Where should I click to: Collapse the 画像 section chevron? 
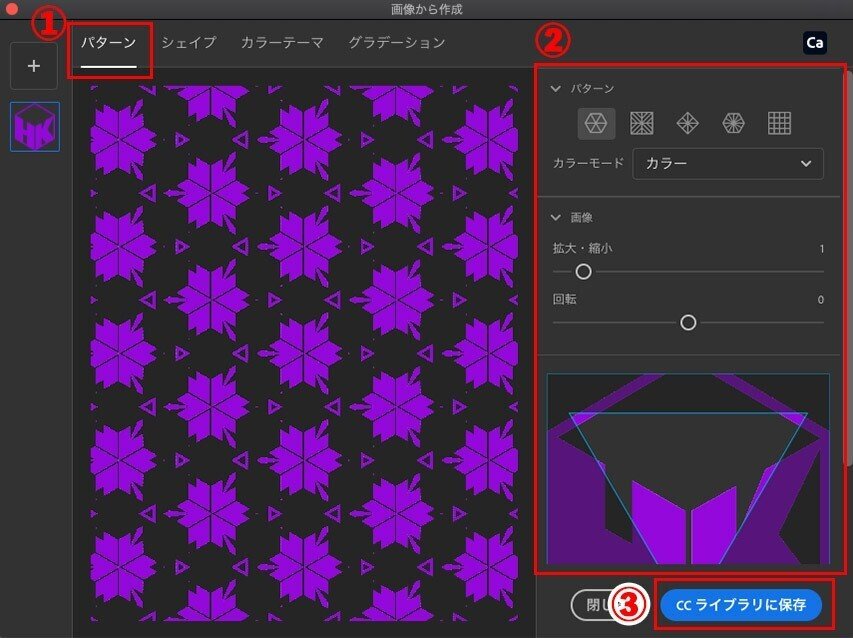tap(555, 218)
